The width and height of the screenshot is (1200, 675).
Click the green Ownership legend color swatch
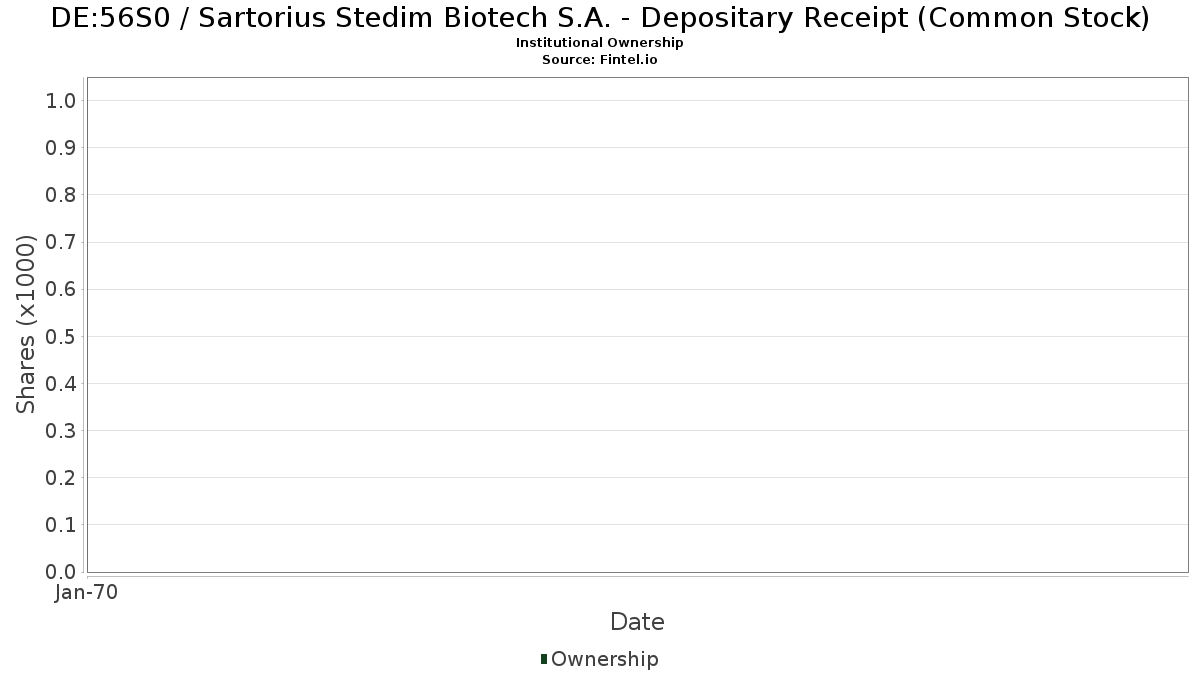[544, 659]
